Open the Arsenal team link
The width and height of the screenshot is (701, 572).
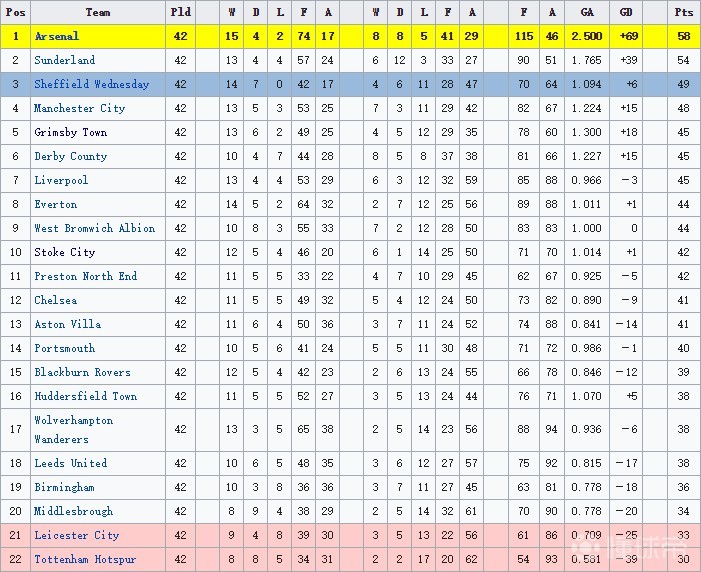click(56, 36)
